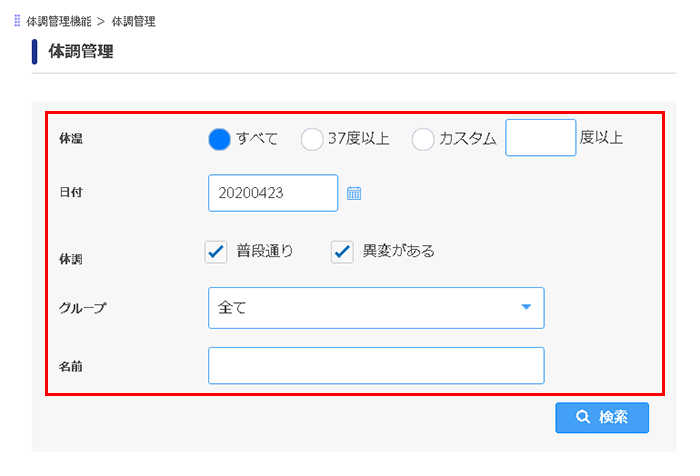Image resolution: width=700 pixels, height=476 pixels.
Task: Click the magnifier icon on 検索 button
Action: [583, 417]
